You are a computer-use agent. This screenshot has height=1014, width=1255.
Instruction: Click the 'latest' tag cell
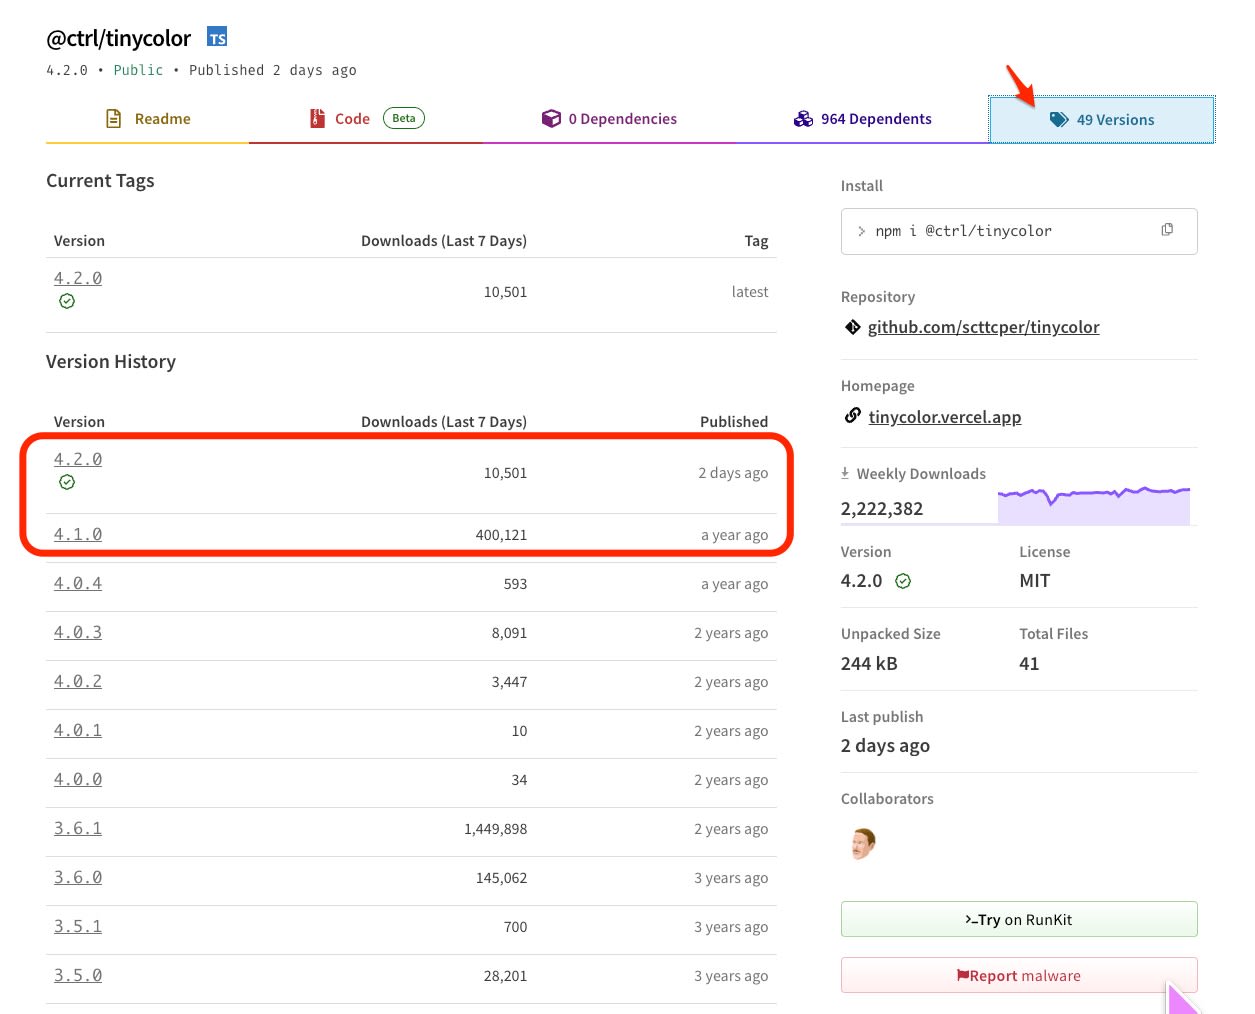[750, 292]
